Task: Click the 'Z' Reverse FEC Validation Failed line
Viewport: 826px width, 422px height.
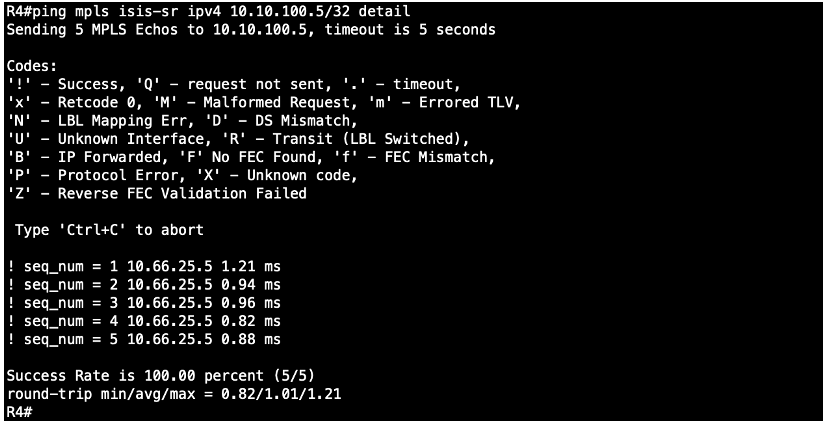Action: (156, 193)
